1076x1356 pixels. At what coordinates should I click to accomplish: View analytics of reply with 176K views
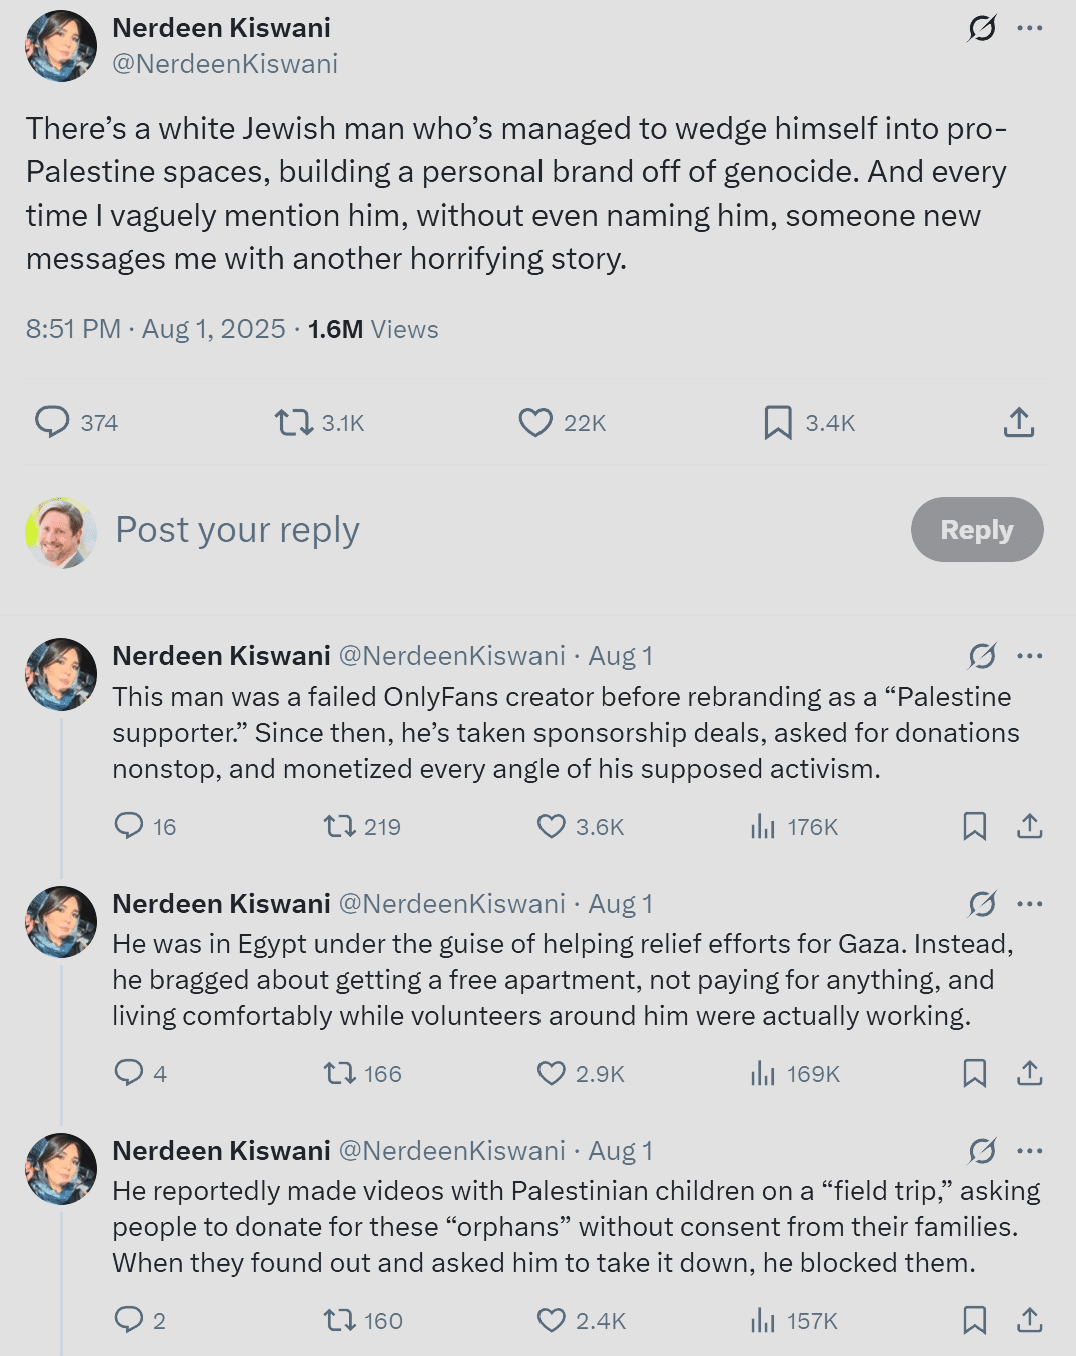pyautogui.click(x=794, y=827)
